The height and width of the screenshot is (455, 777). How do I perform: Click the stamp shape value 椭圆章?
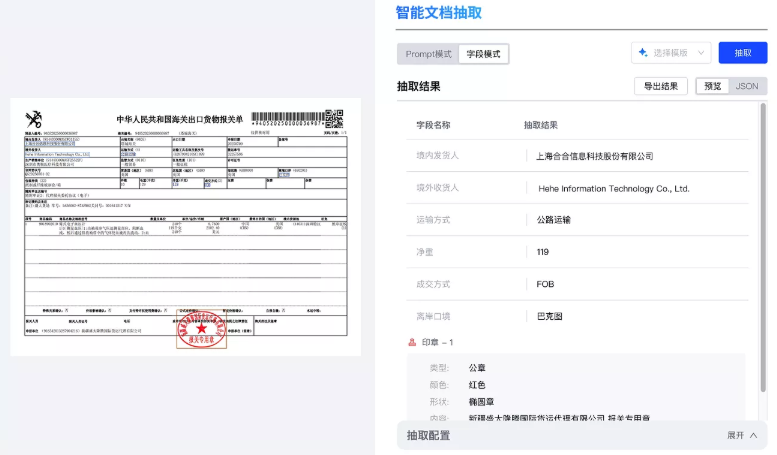click(481, 401)
